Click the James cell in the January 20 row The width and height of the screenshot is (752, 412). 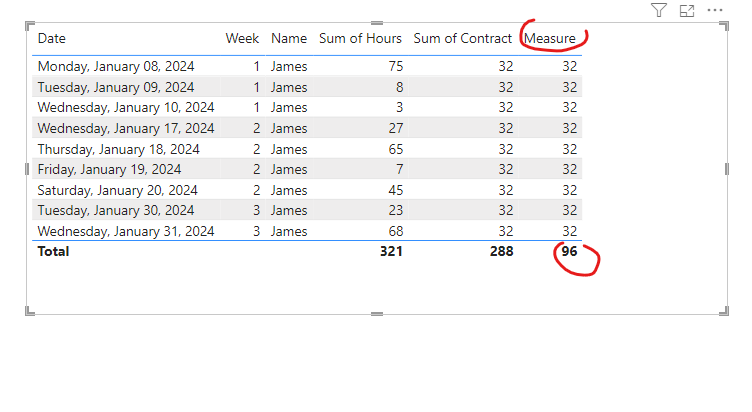[289, 190]
